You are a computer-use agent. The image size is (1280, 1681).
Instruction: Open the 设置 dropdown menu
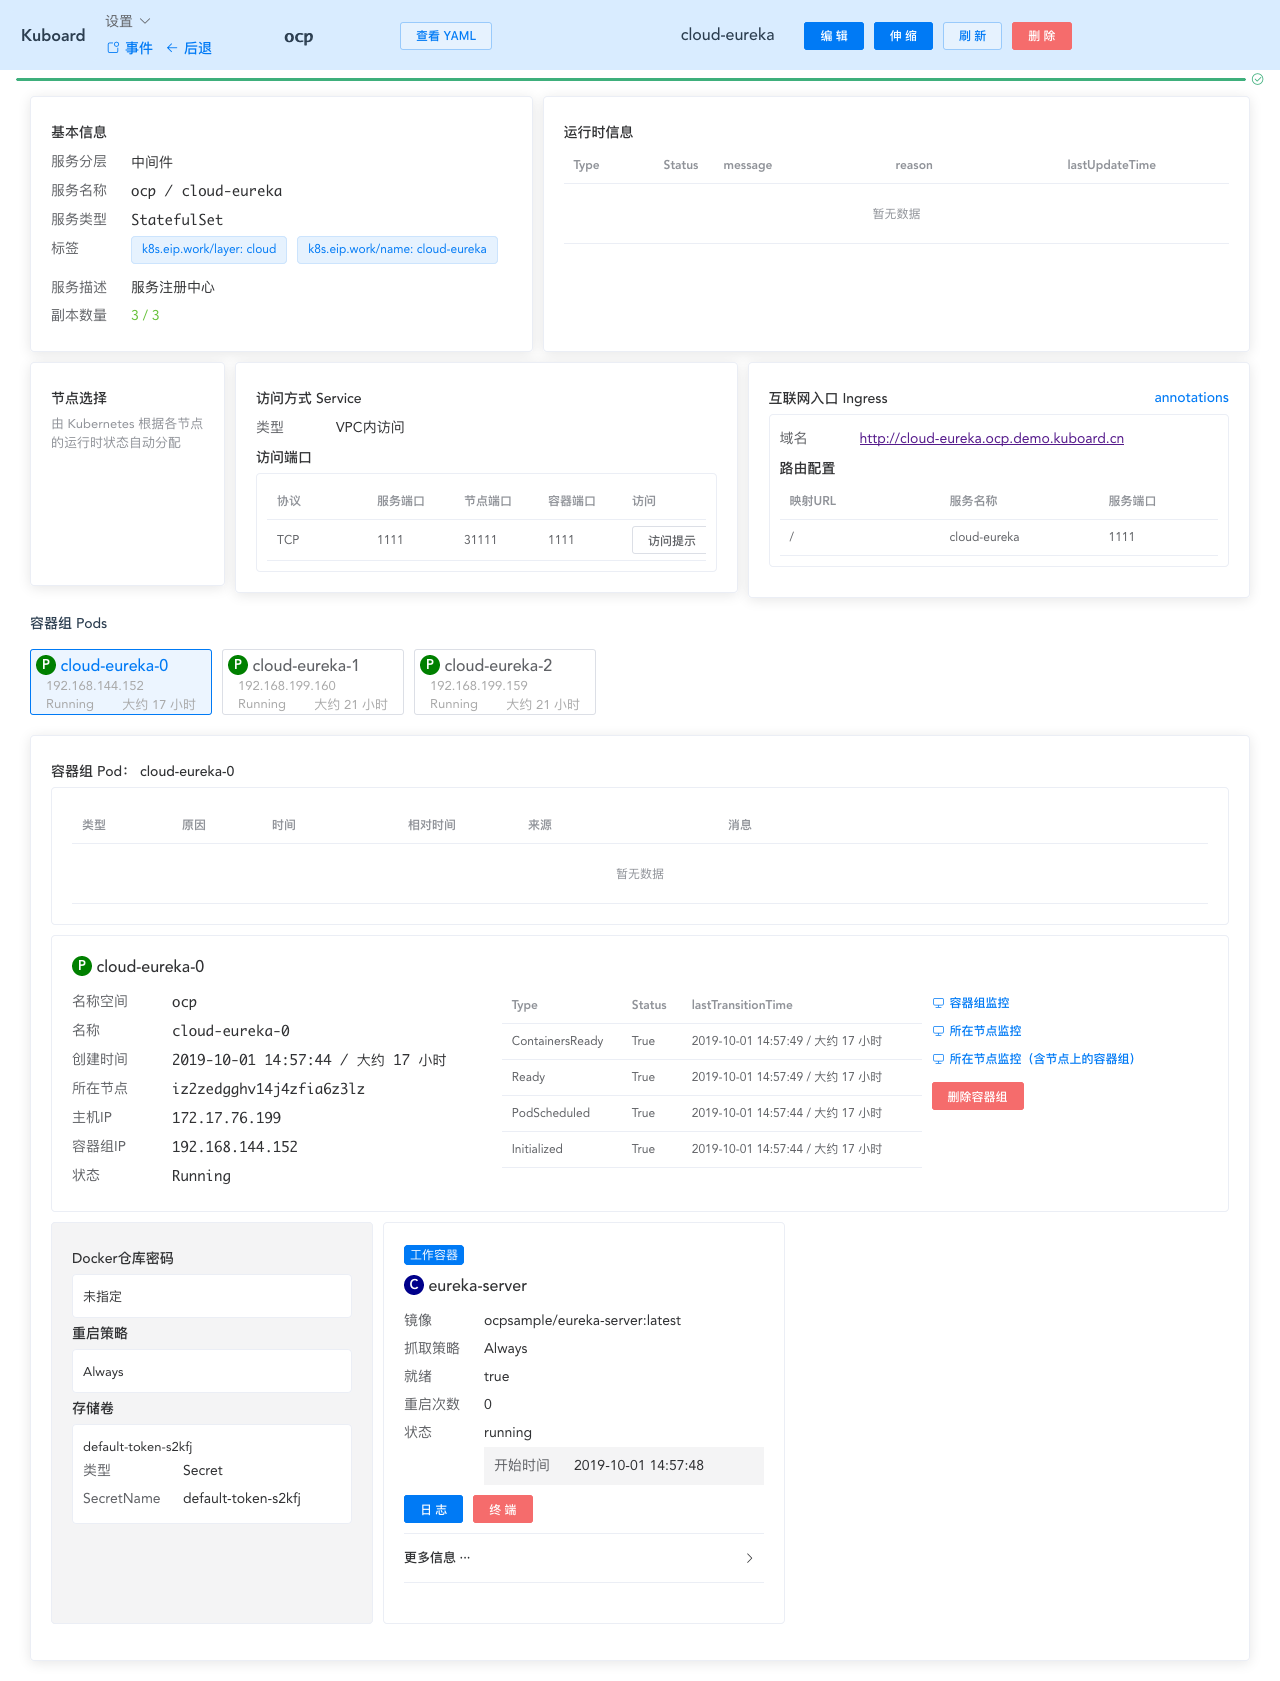point(128,21)
